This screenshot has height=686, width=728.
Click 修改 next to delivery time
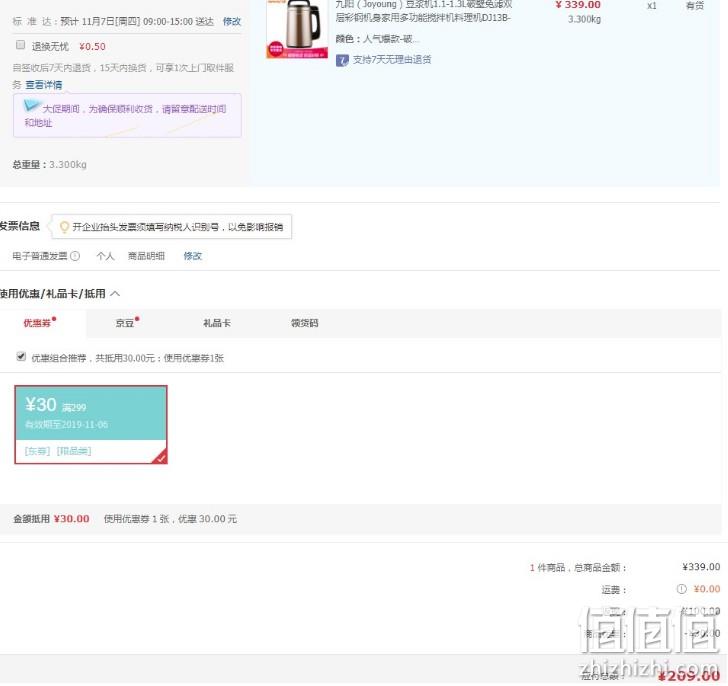pyautogui.click(x=232, y=21)
